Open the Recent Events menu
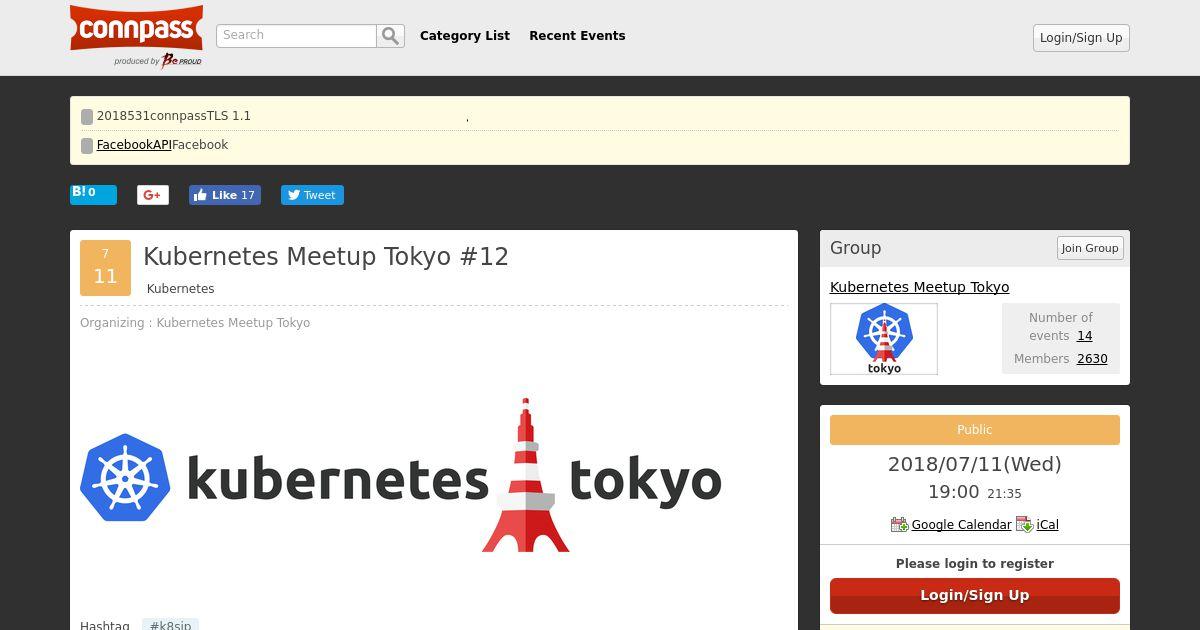 click(x=577, y=35)
